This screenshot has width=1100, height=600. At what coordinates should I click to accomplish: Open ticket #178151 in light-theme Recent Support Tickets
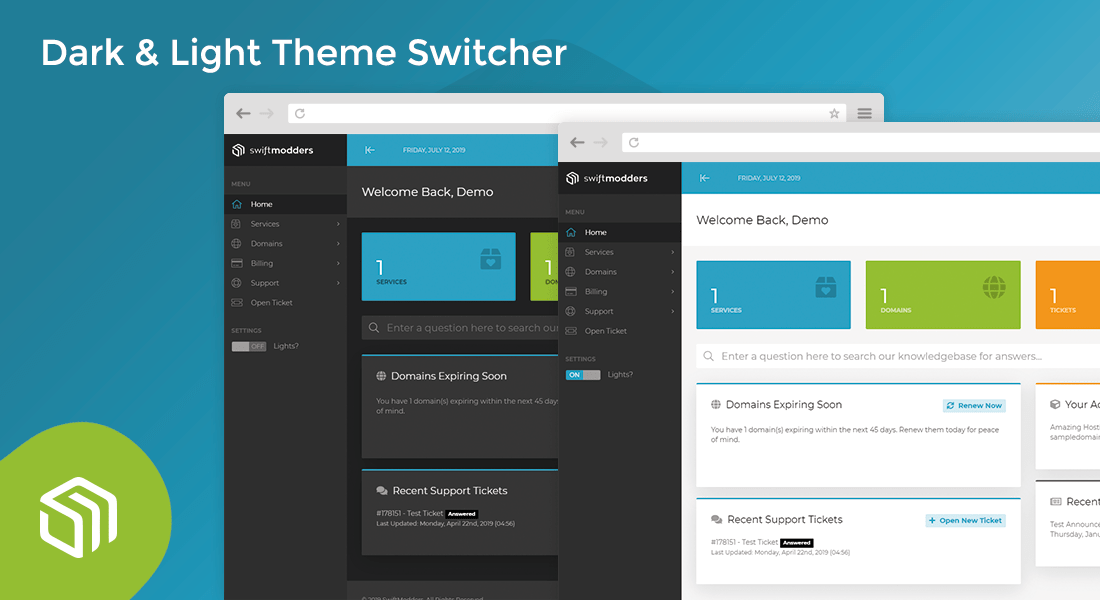click(x=744, y=542)
